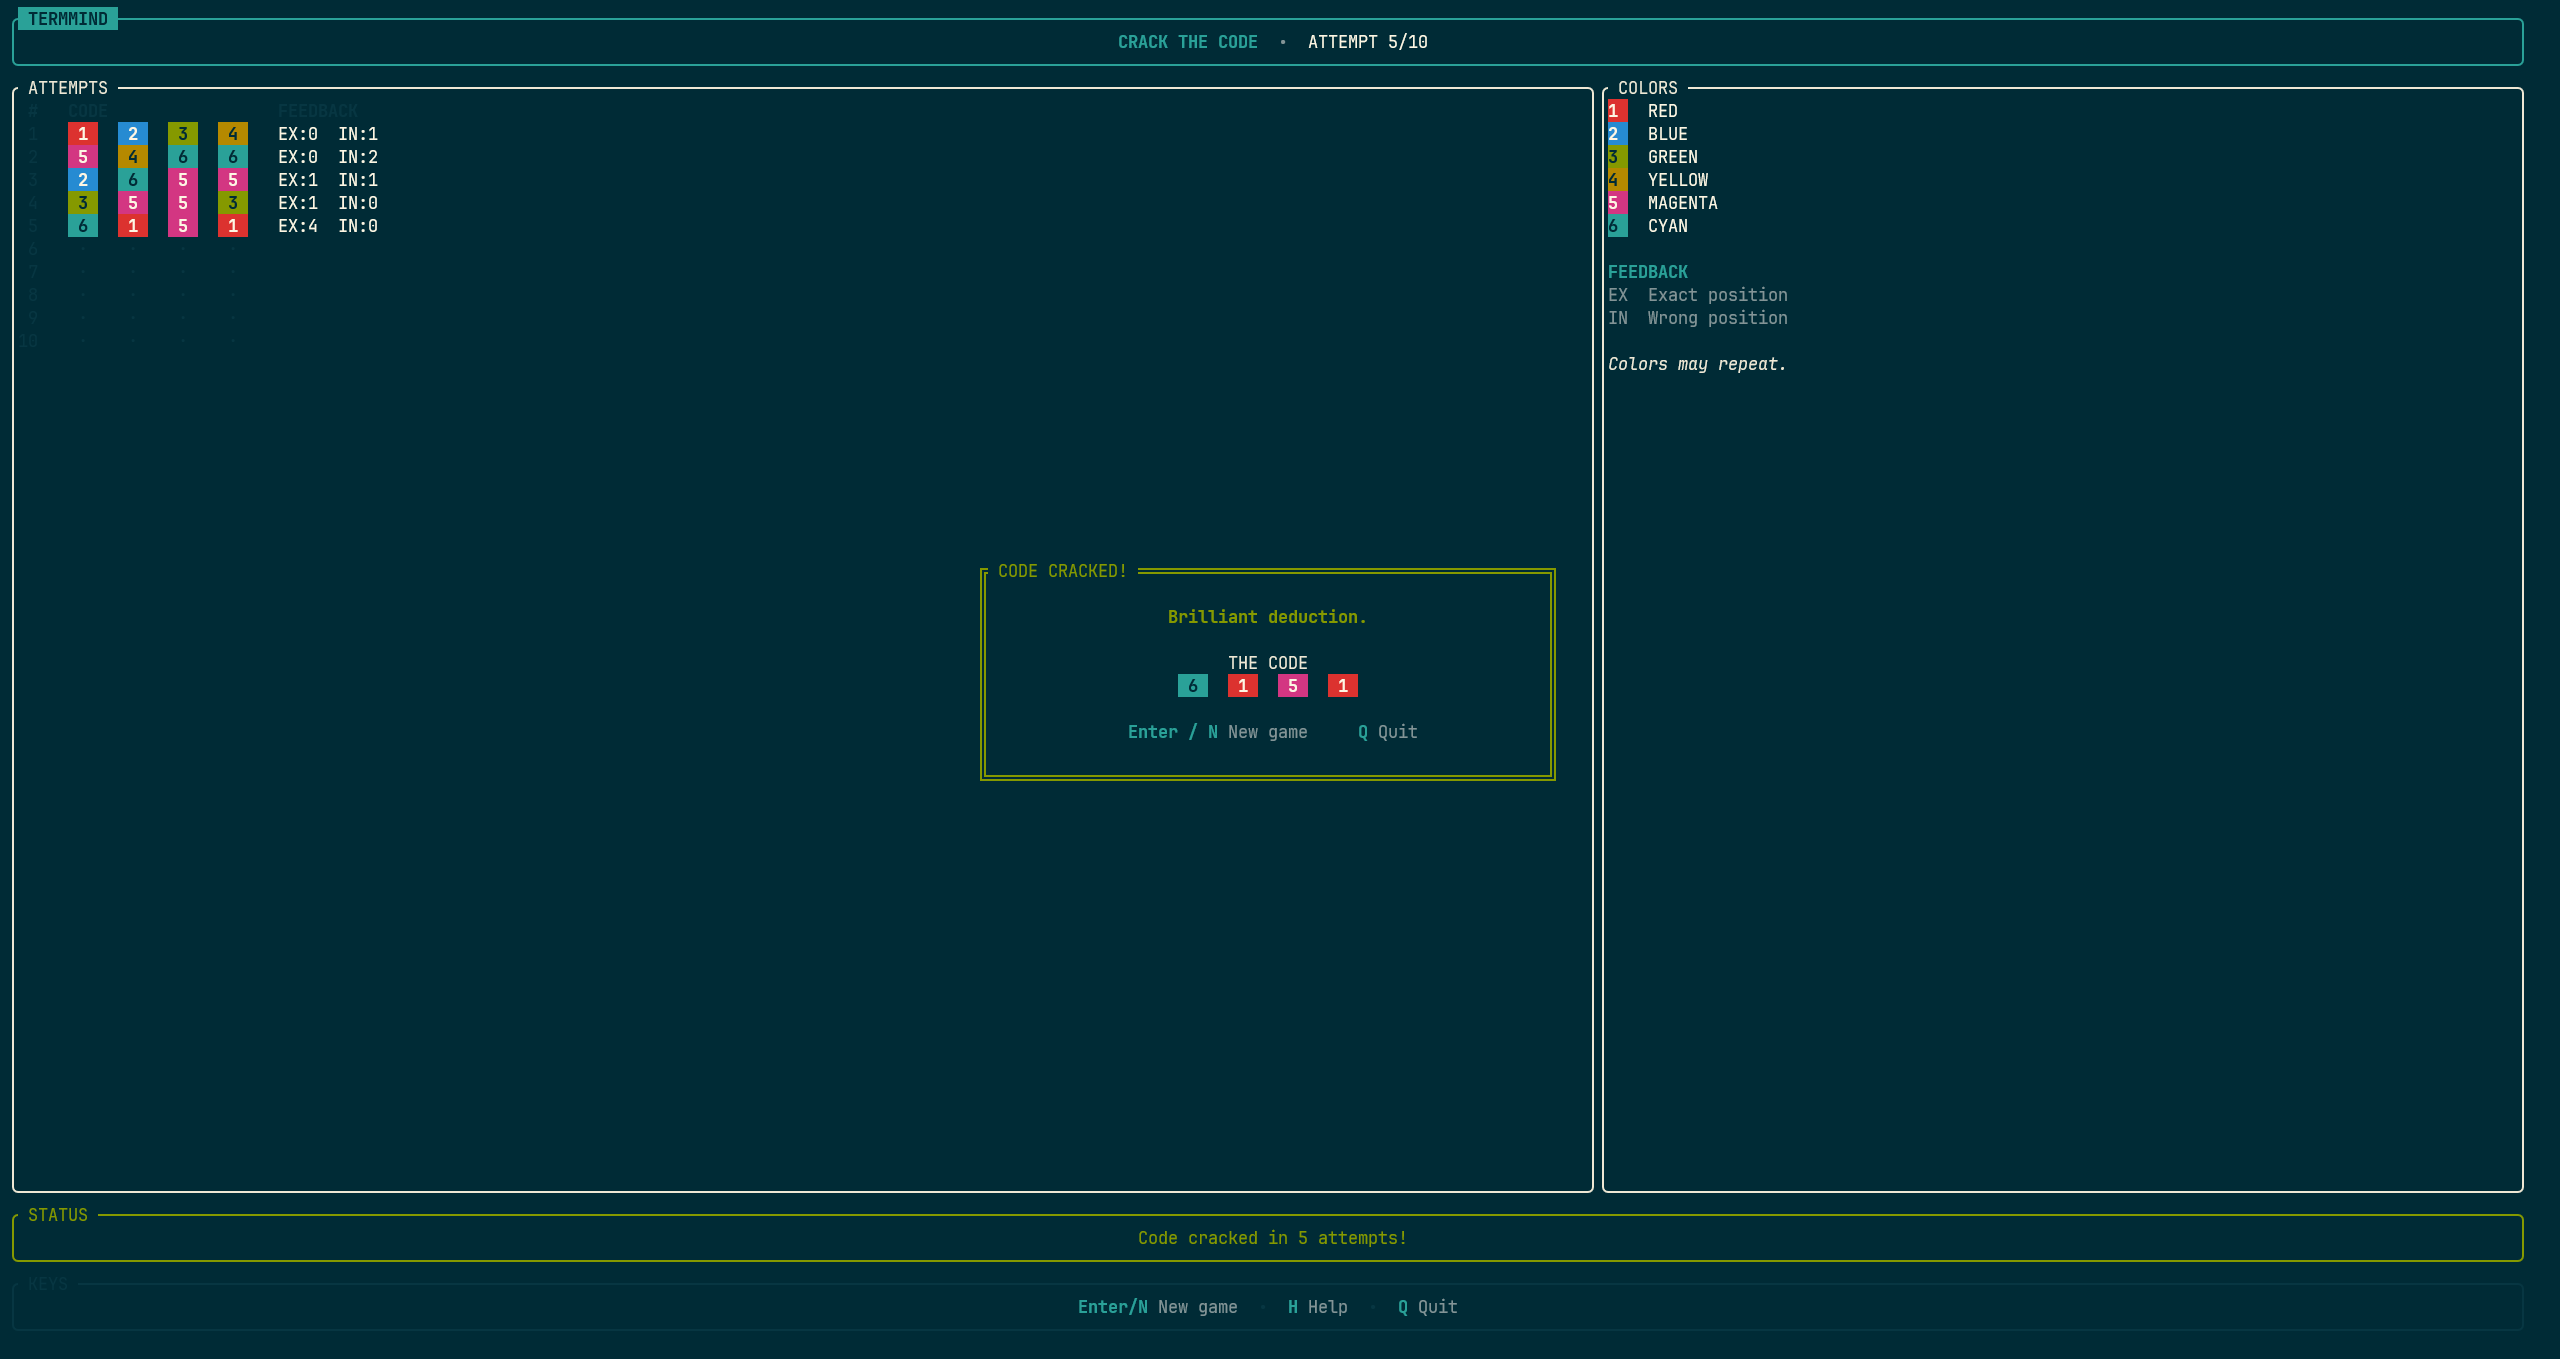Click the Blue swatch numbered 2 in Colors

[1617, 134]
